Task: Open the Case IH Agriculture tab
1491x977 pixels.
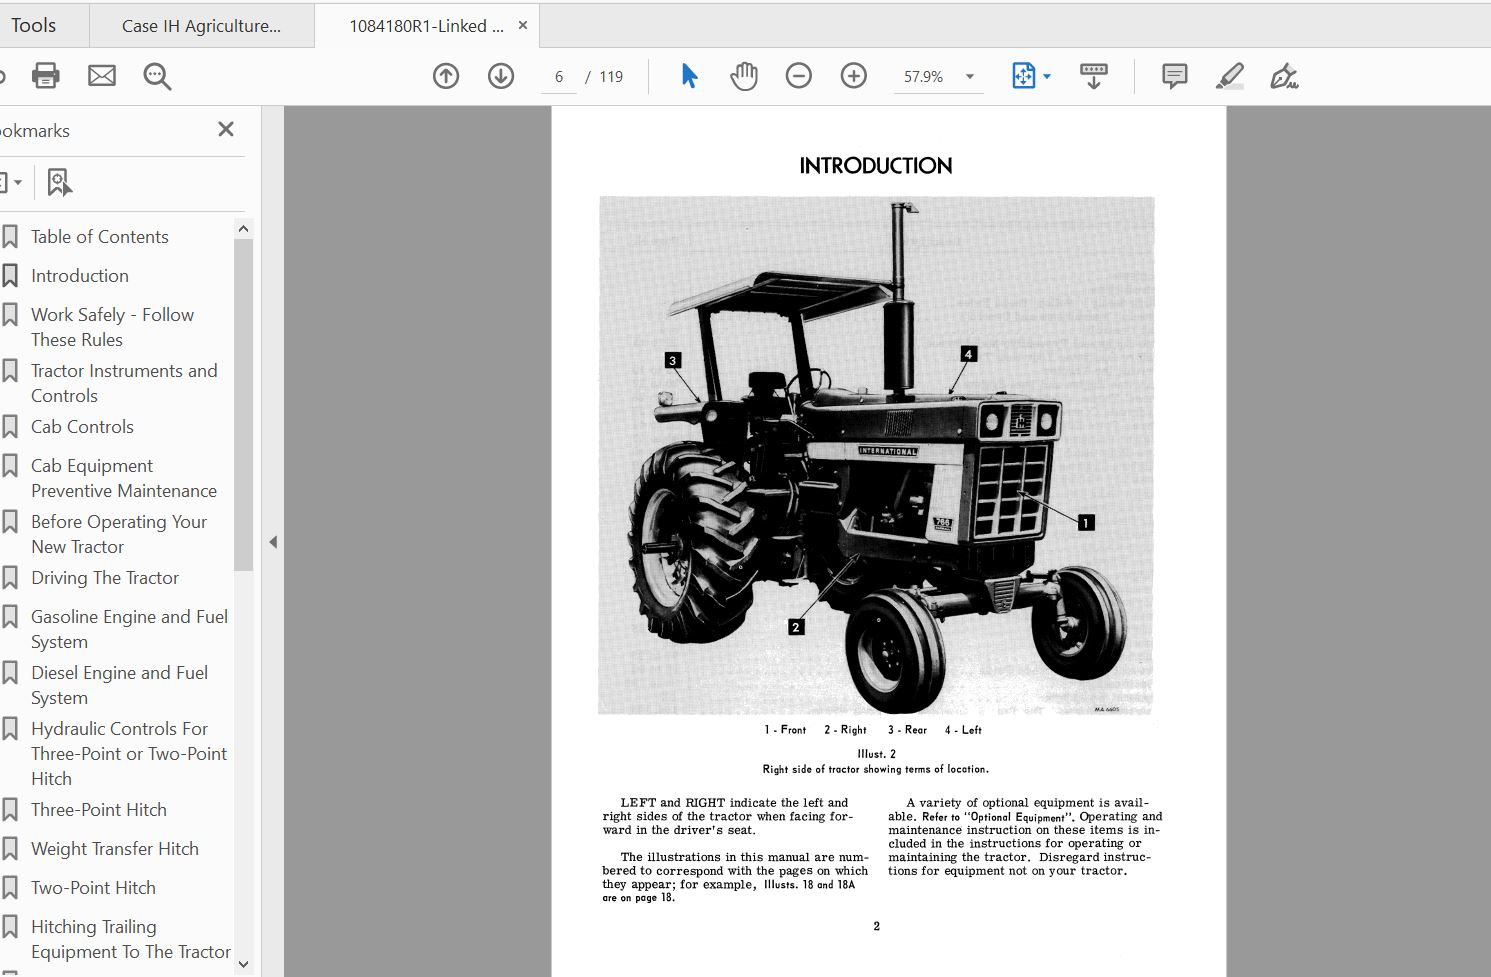Action: [x=200, y=25]
